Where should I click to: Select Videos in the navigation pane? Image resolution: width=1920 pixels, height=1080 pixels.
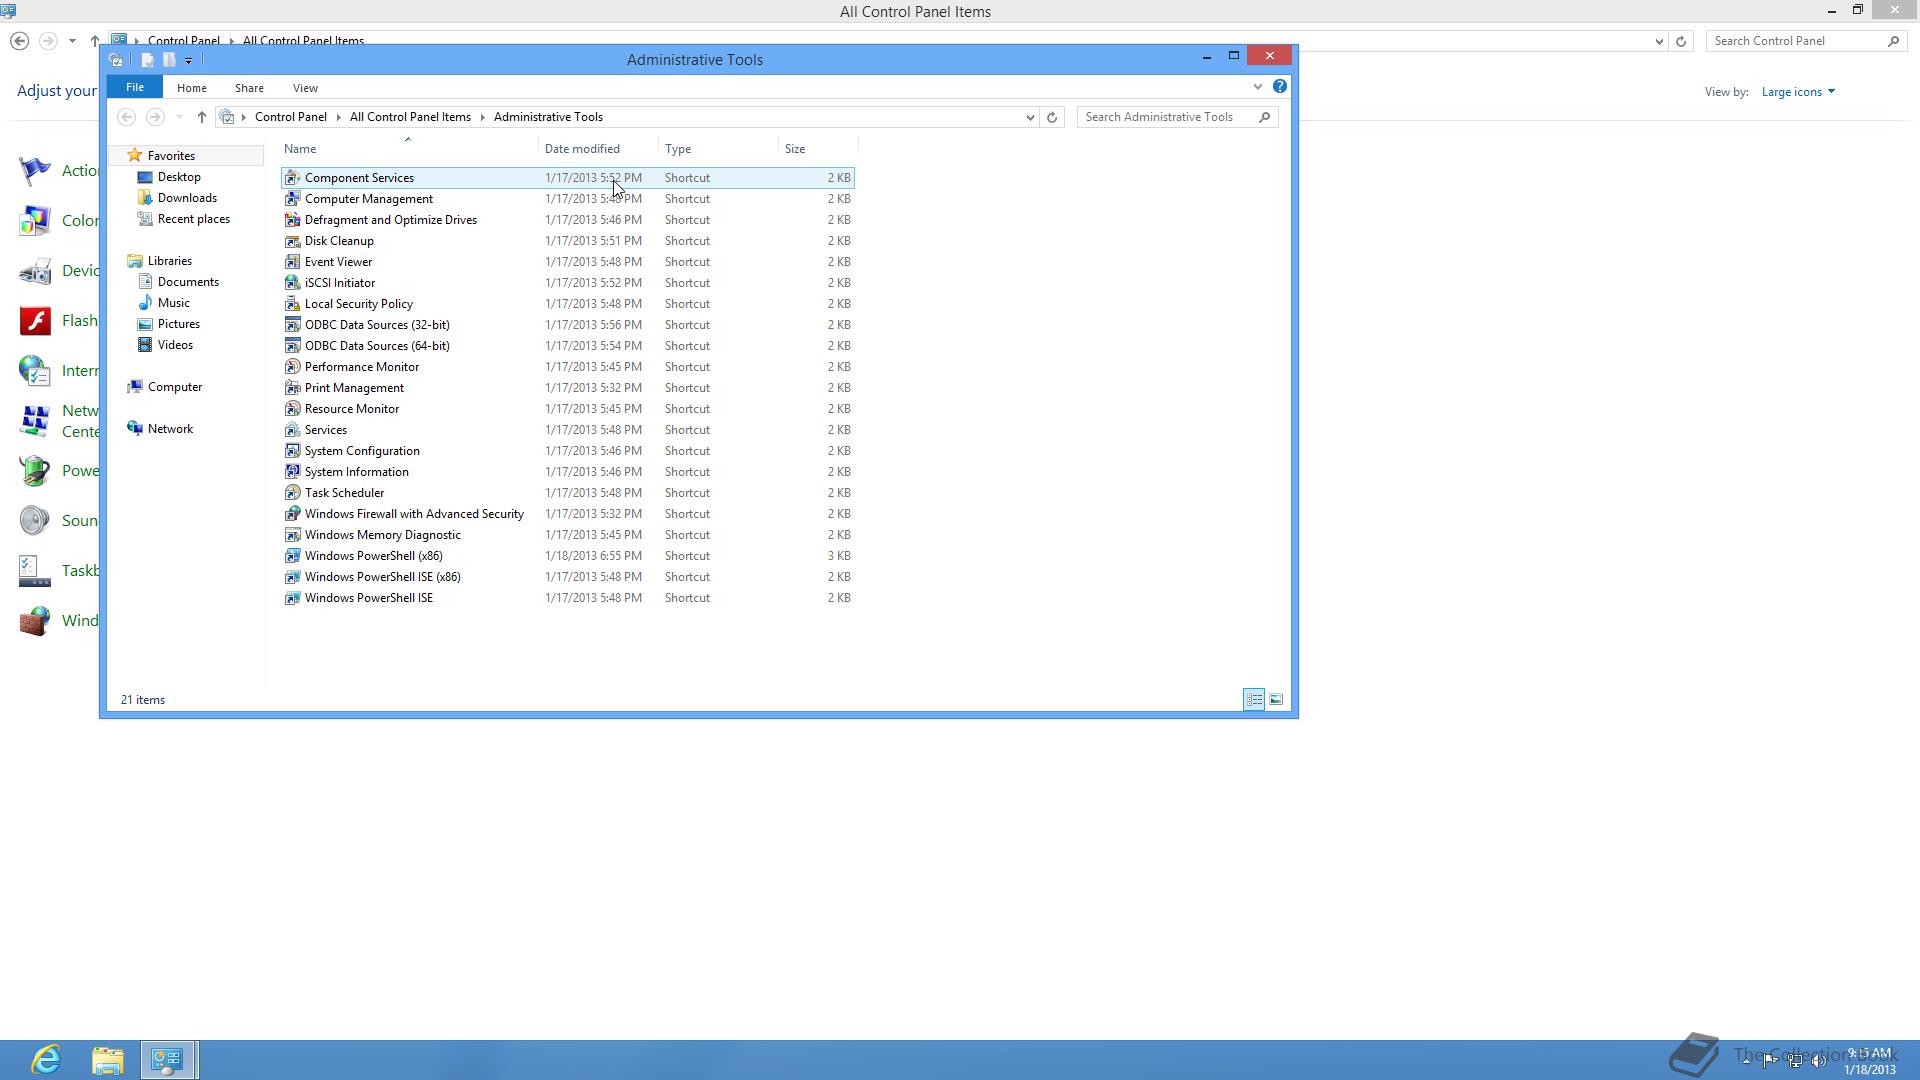pos(175,345)
